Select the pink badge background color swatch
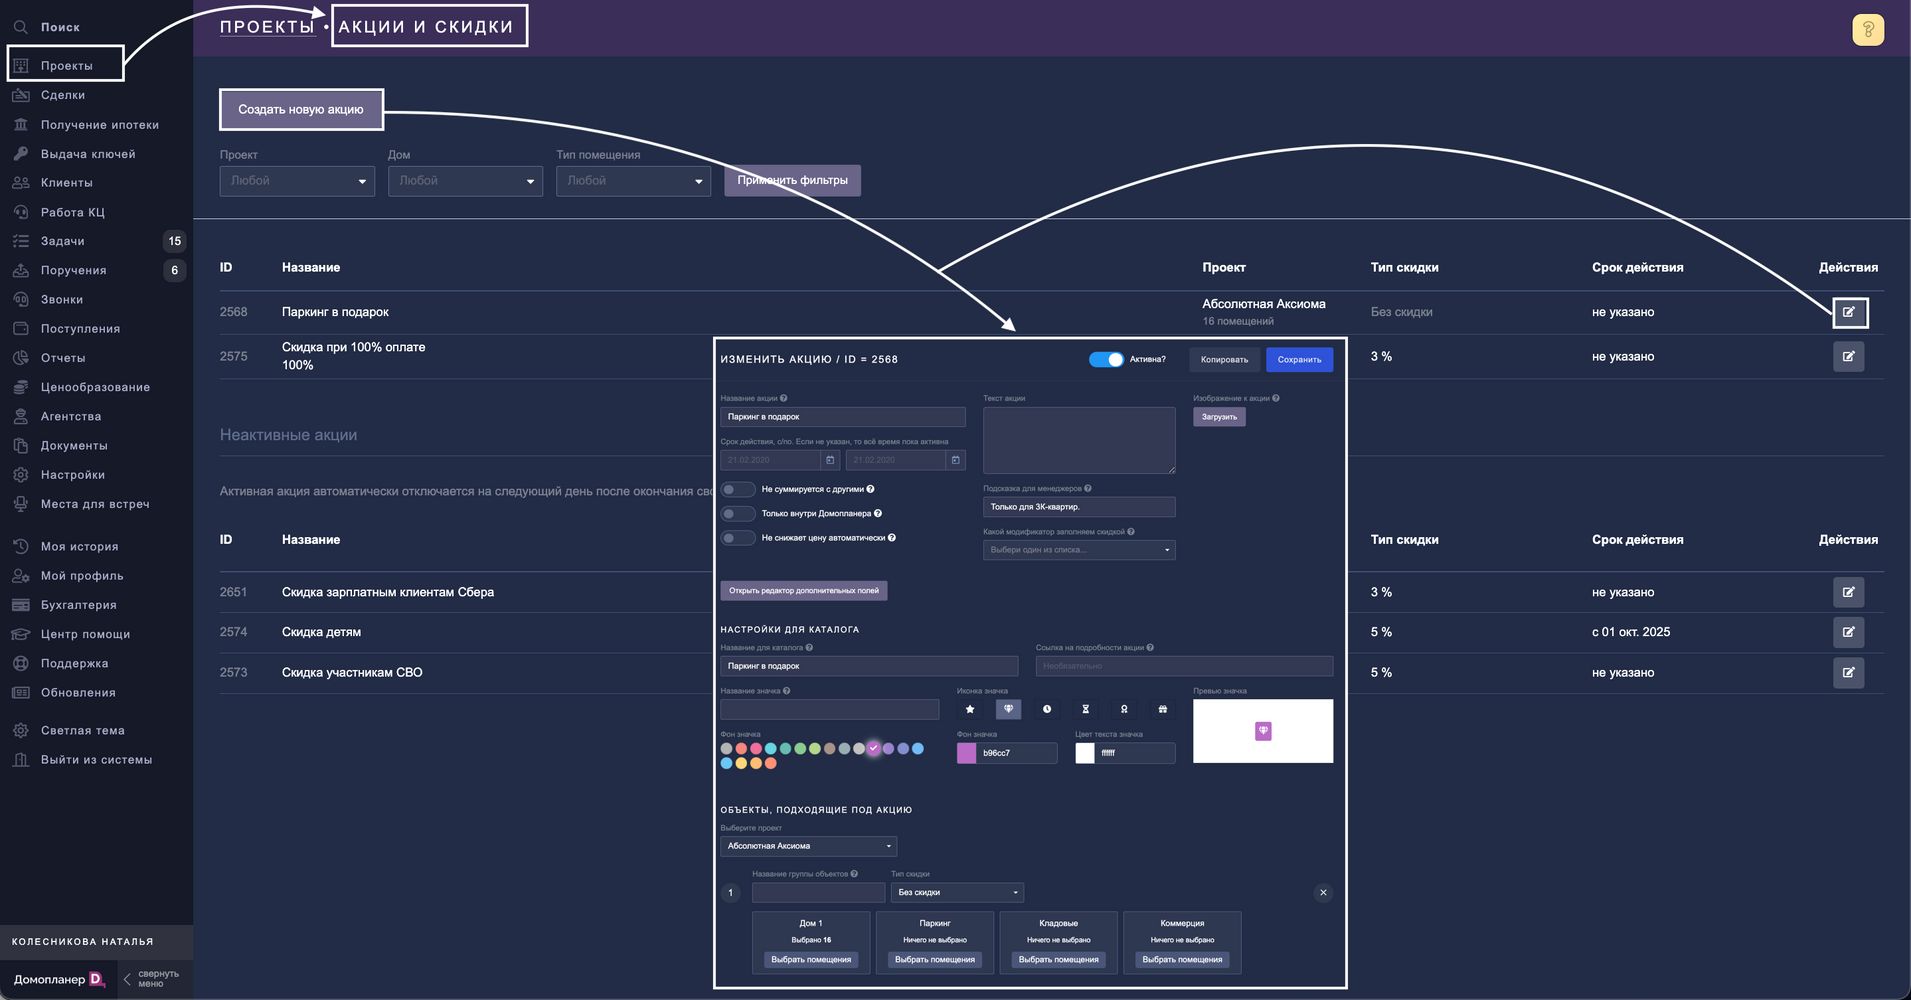Viewport: 1911px width, 1000px height. tap(756, 748)
